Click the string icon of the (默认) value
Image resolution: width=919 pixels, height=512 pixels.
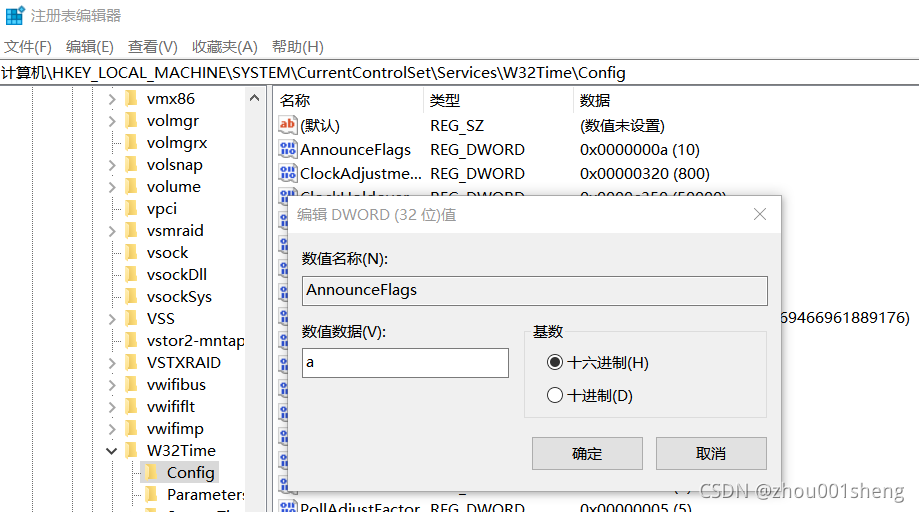pos(287,125)
